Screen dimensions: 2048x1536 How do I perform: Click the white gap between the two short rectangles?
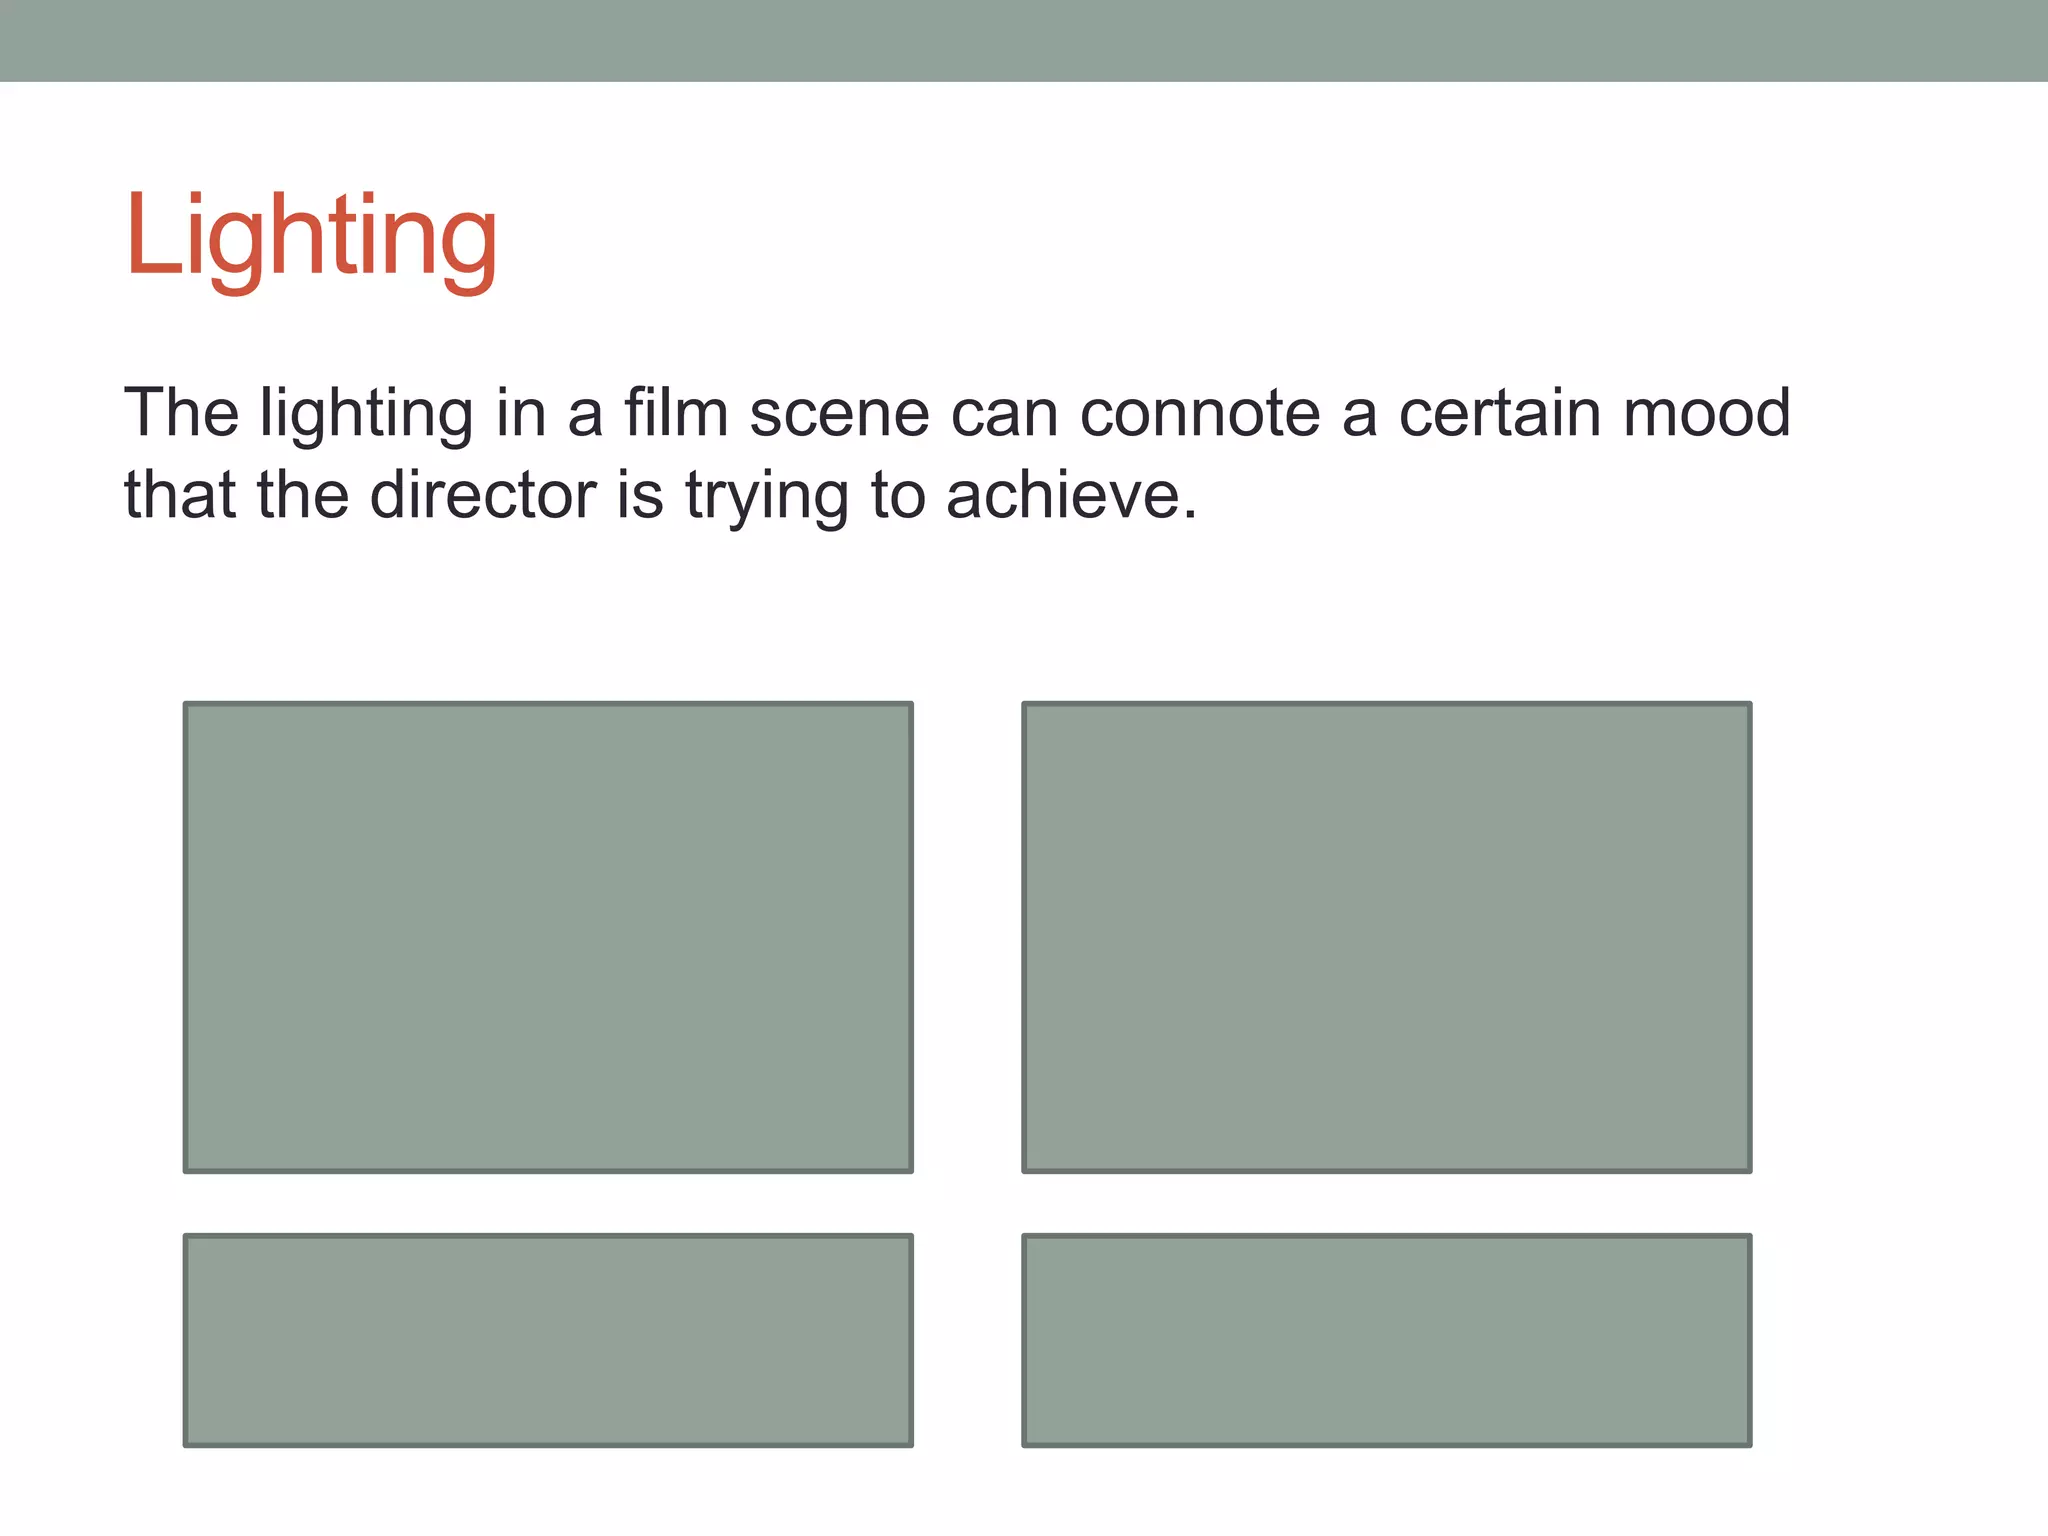tap(967, 1340)
